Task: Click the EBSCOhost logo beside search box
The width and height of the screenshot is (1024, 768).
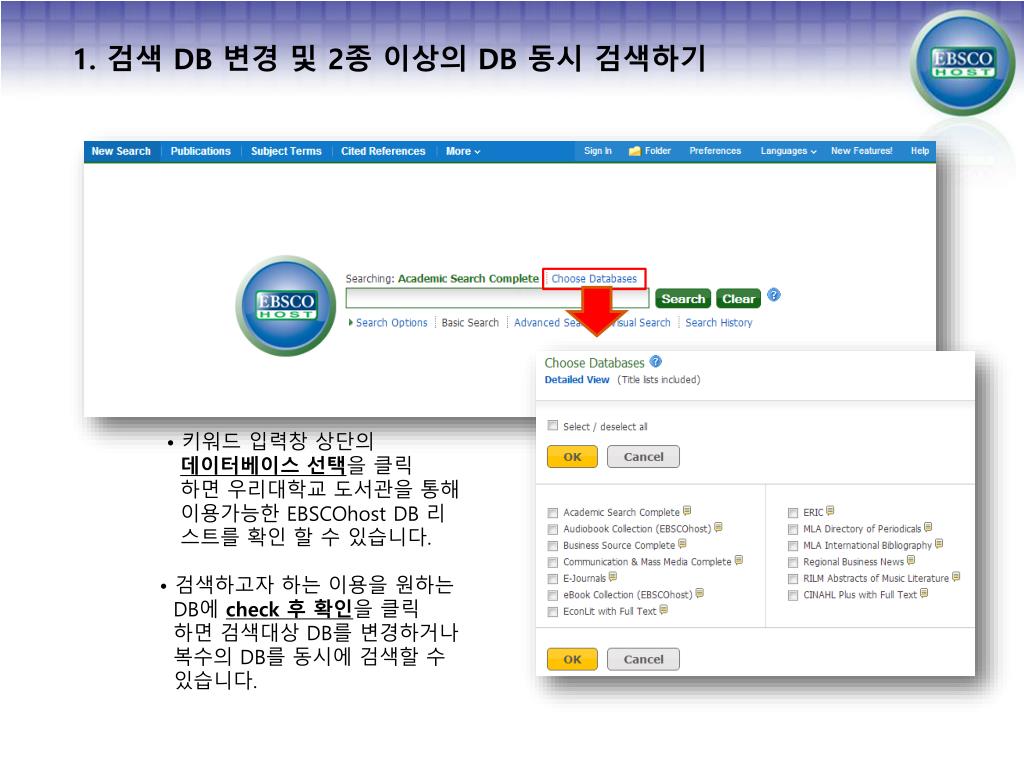Action: (x=286, y=306)
